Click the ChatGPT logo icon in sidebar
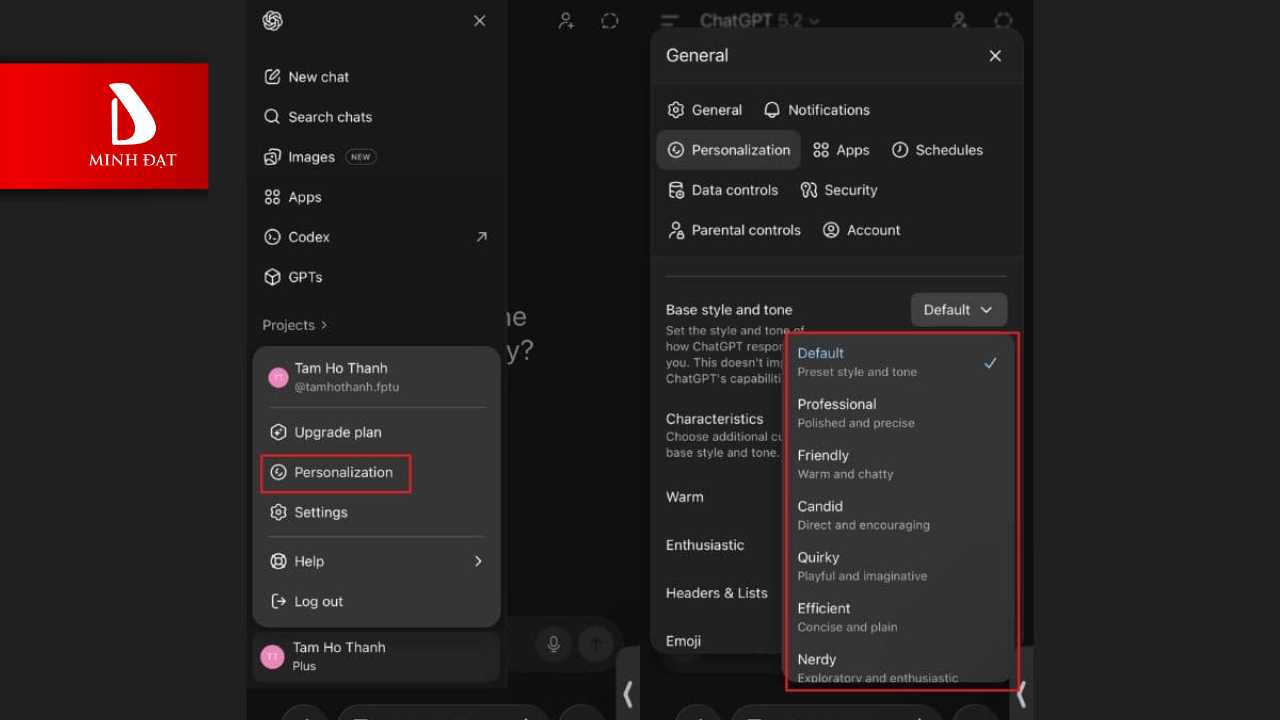Viewport: 1280px width, 720px height. 272,21
